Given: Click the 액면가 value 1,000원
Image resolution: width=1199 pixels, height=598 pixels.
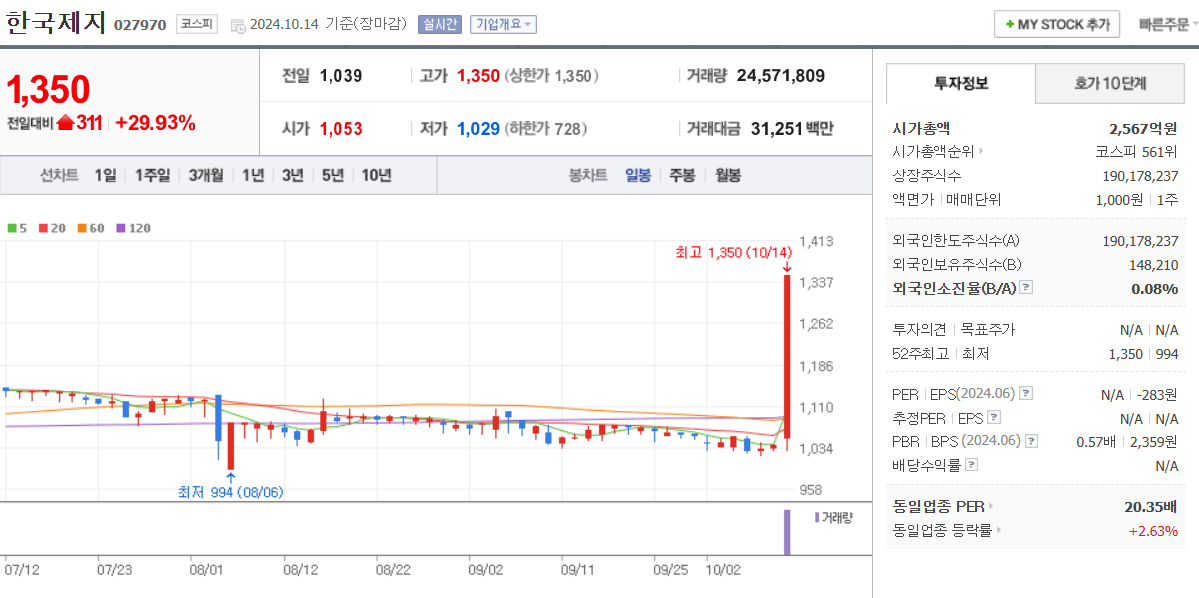Looking at the screenshot, I should [1119, 200].
